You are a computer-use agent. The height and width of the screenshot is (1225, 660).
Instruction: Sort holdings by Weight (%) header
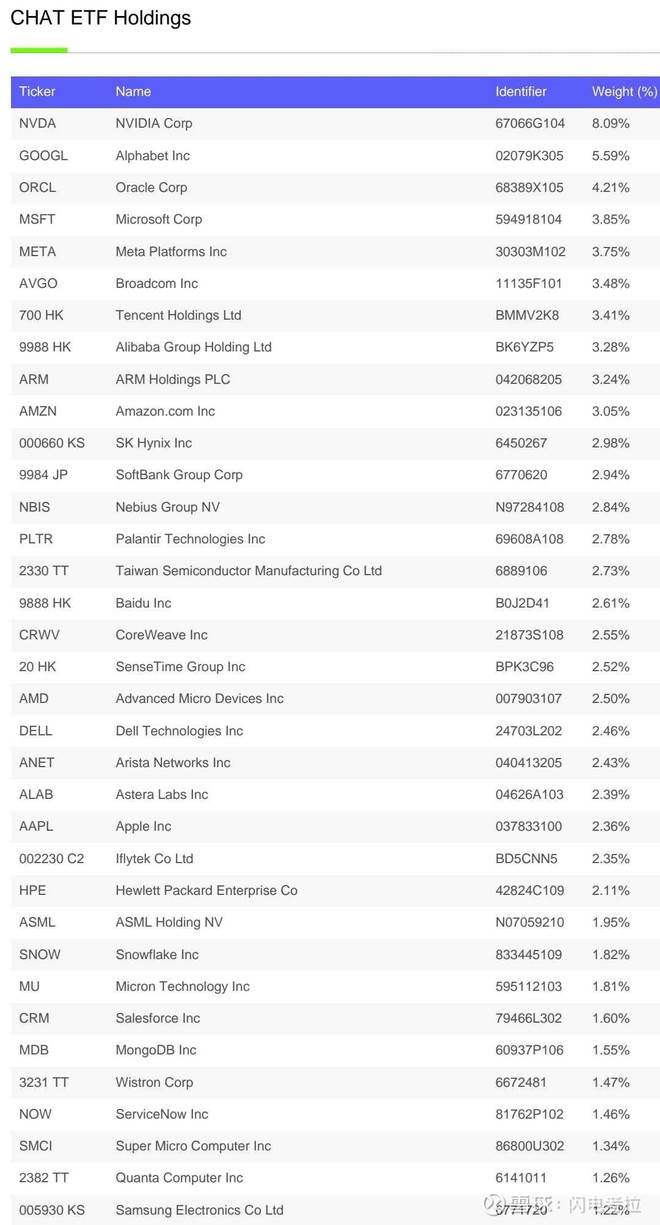(x=624, y=92)
